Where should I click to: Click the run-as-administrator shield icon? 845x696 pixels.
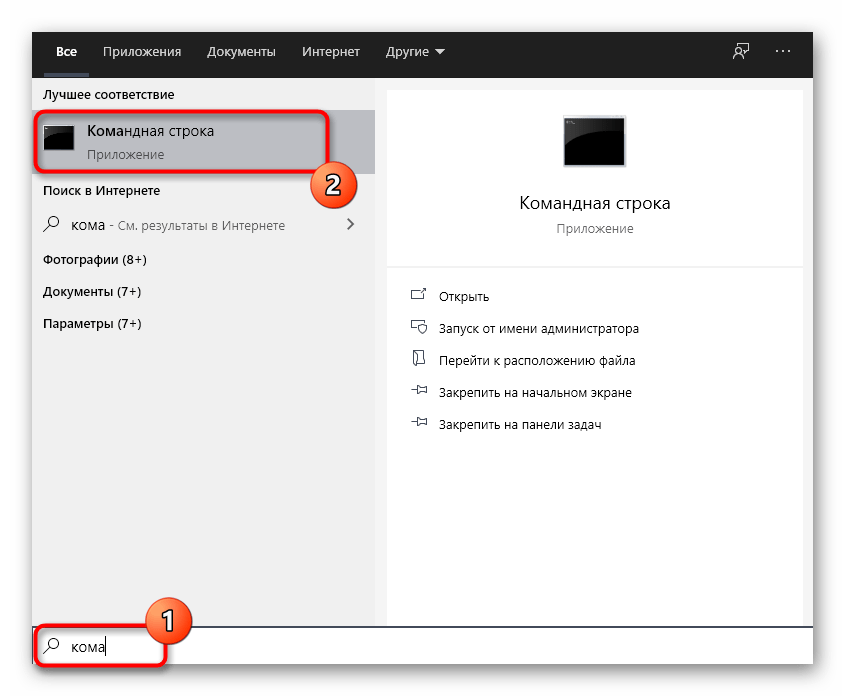(419, 327)
